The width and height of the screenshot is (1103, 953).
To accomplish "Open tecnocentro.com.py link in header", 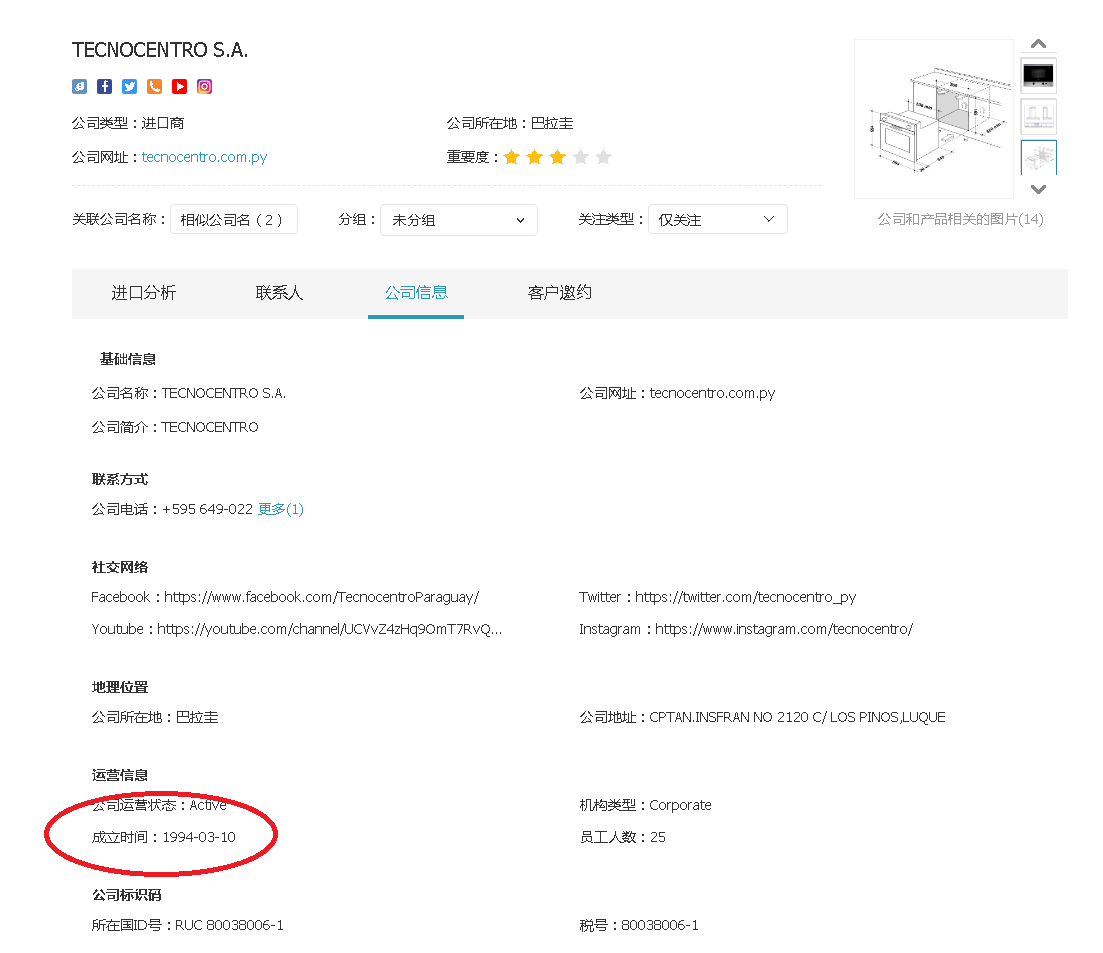I will coord(204,157).
